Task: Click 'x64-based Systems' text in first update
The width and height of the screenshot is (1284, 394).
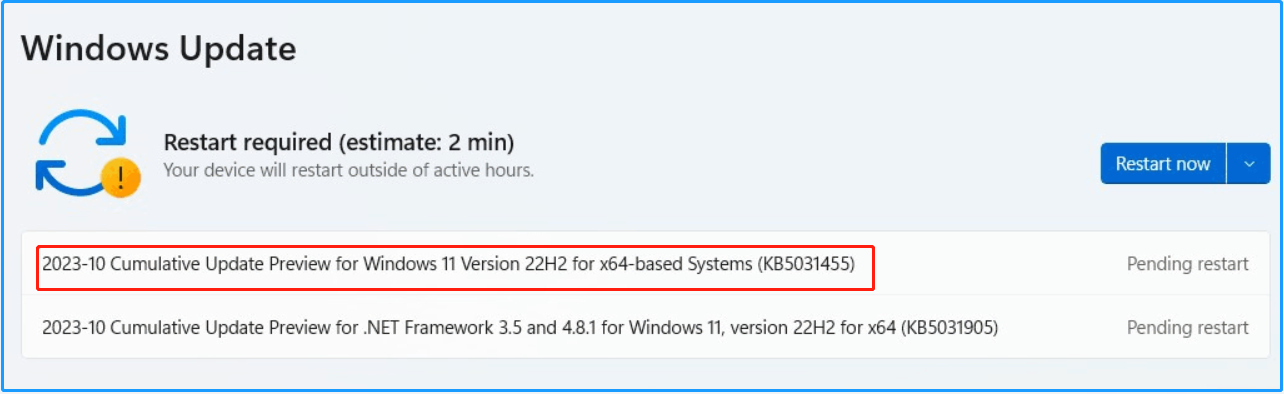Action: (674, 265)
